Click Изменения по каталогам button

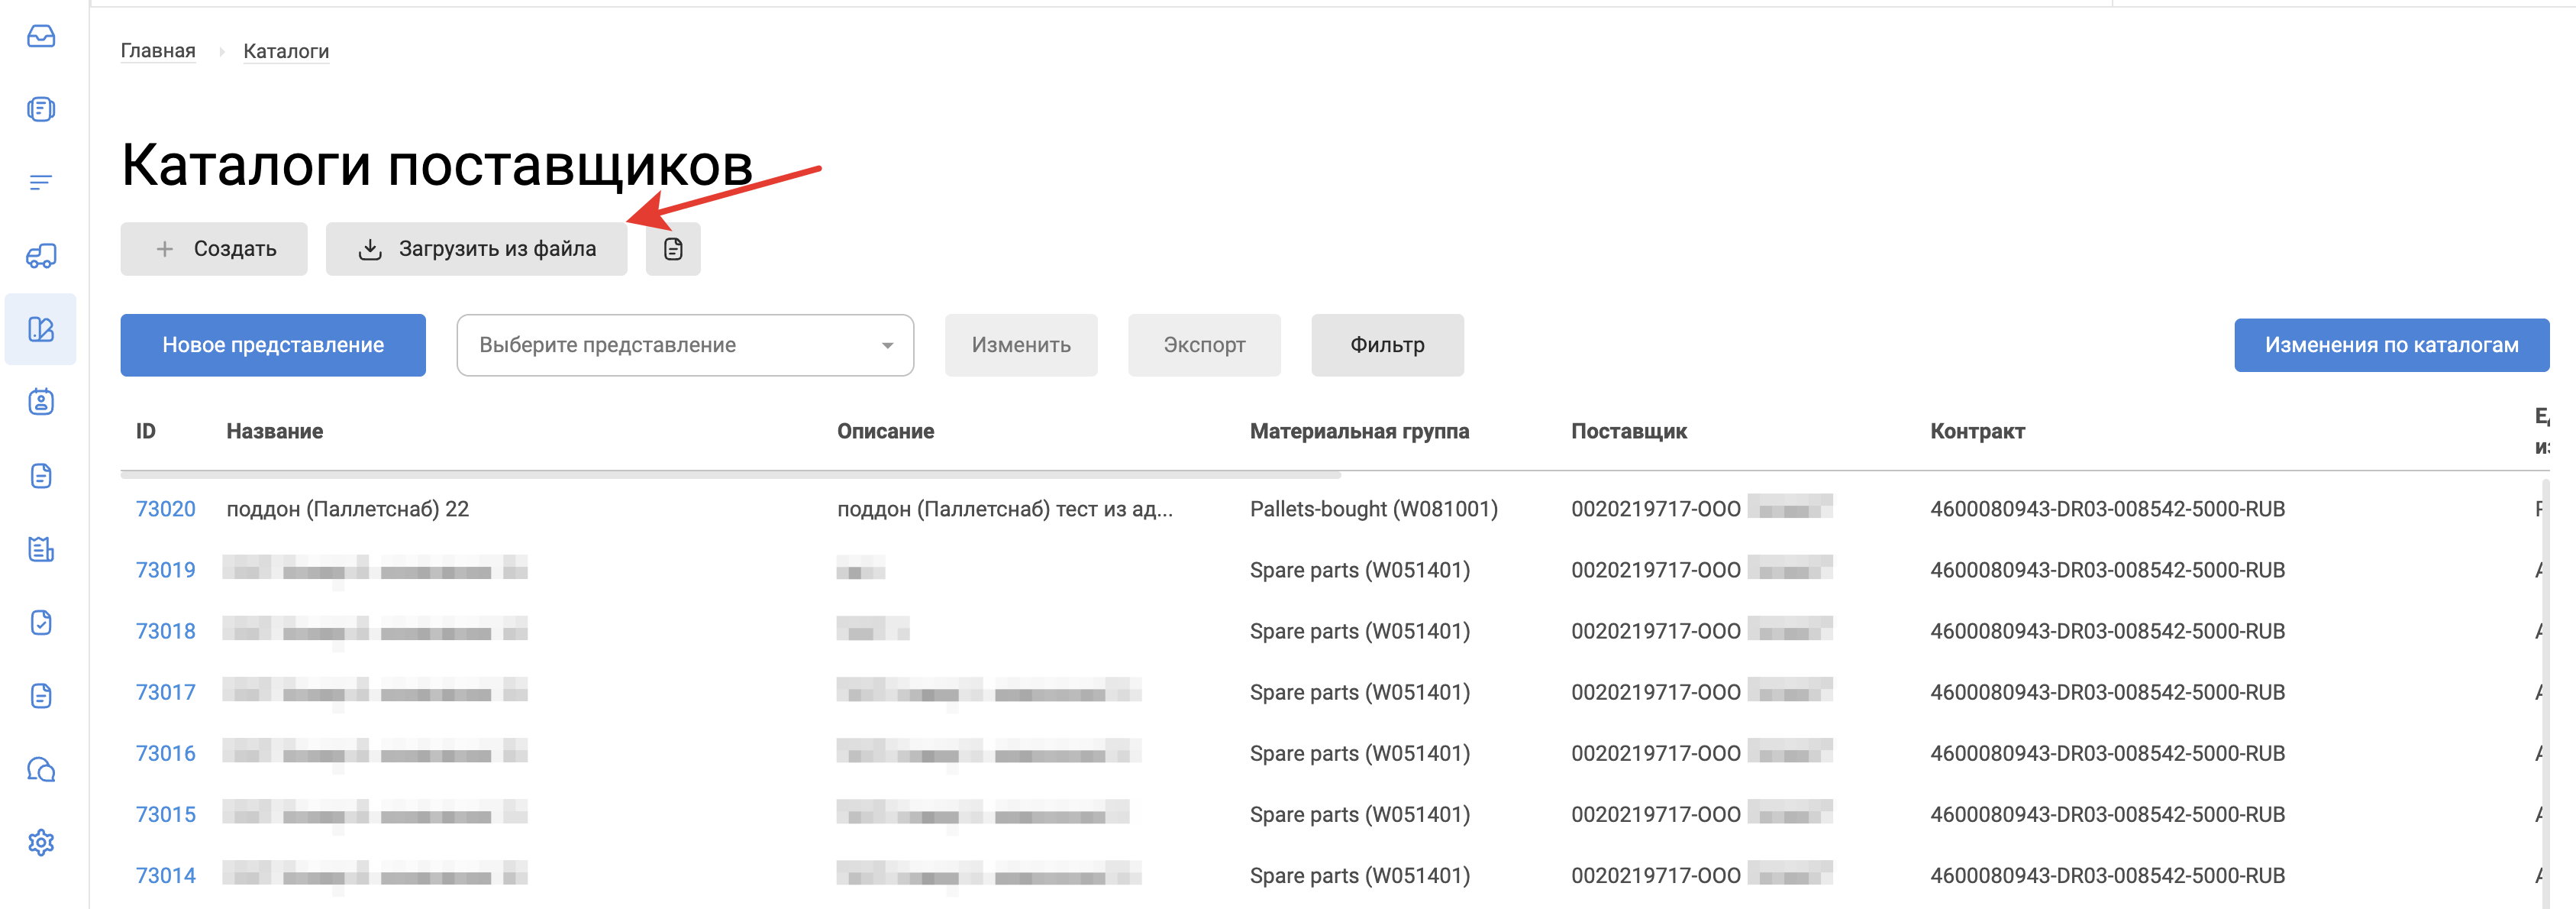point(2391,345)
